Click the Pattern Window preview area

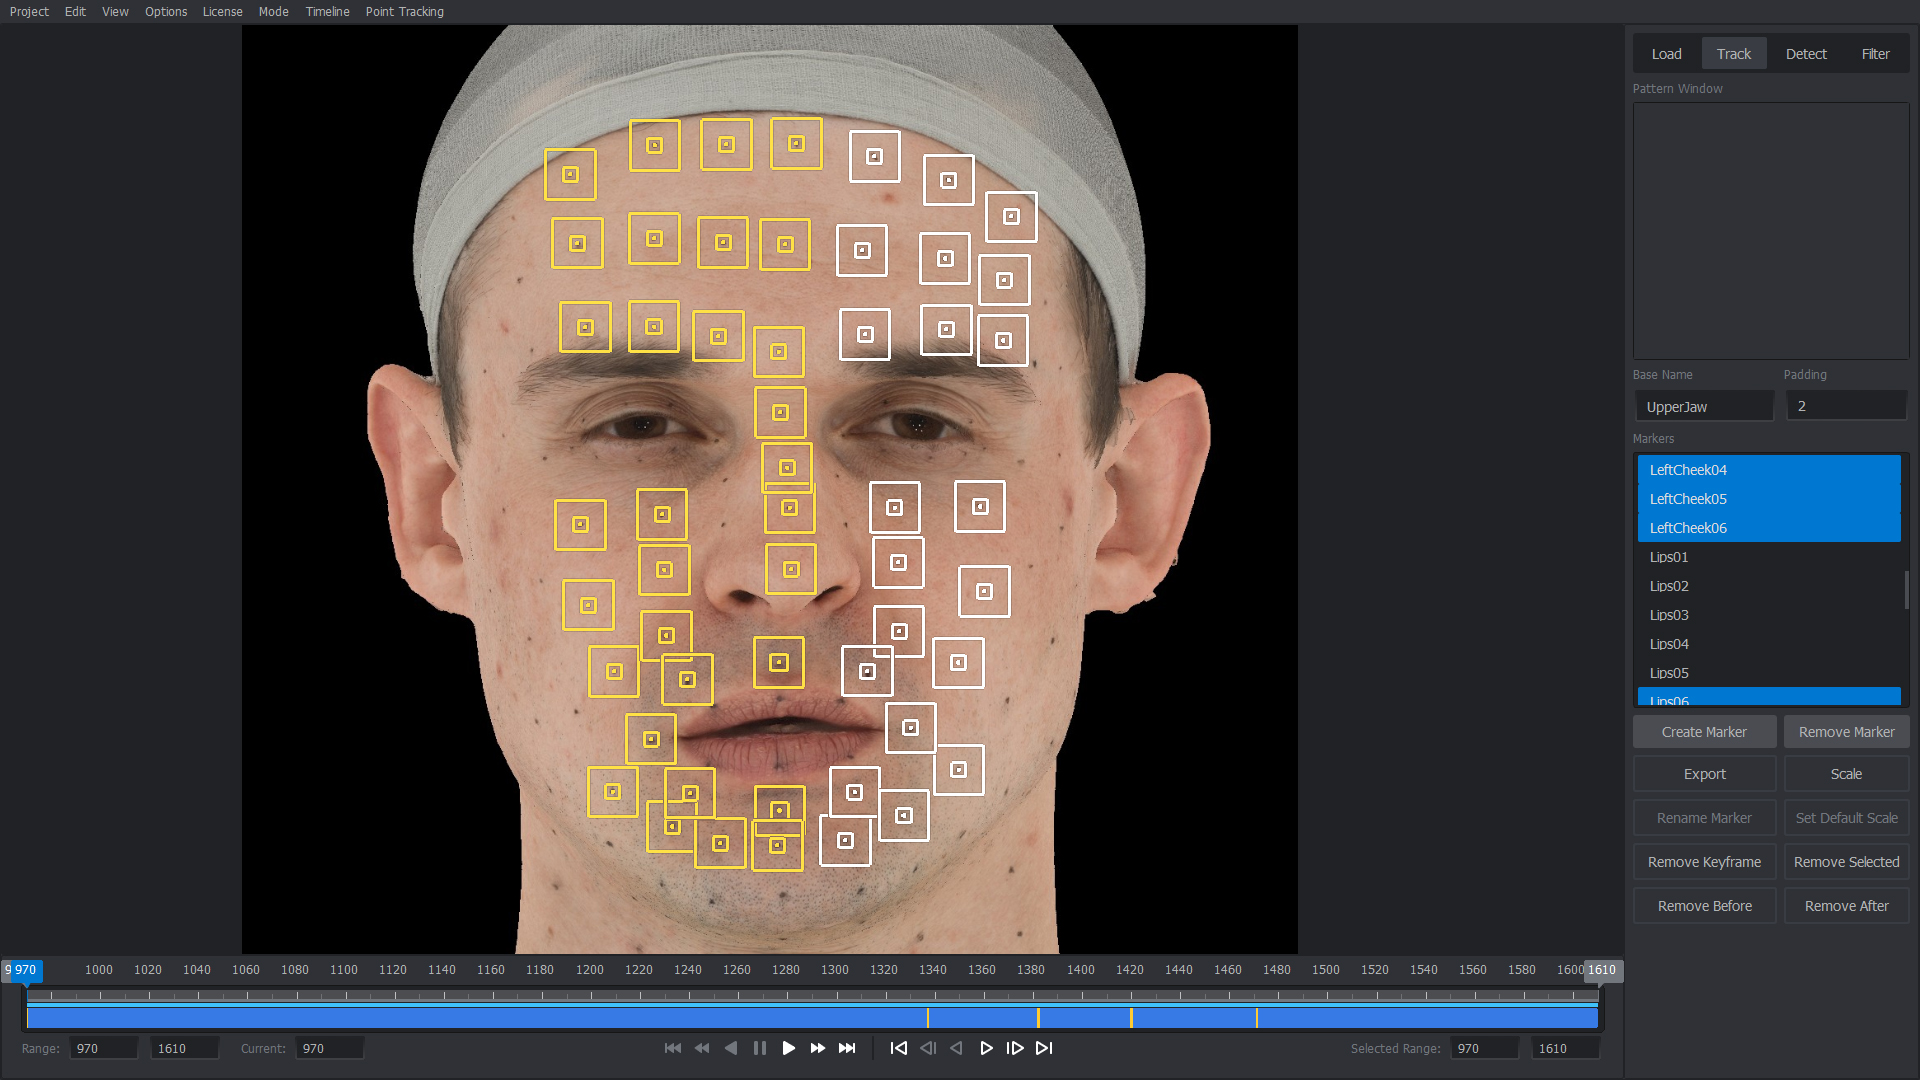click(x=1771, y=231)
